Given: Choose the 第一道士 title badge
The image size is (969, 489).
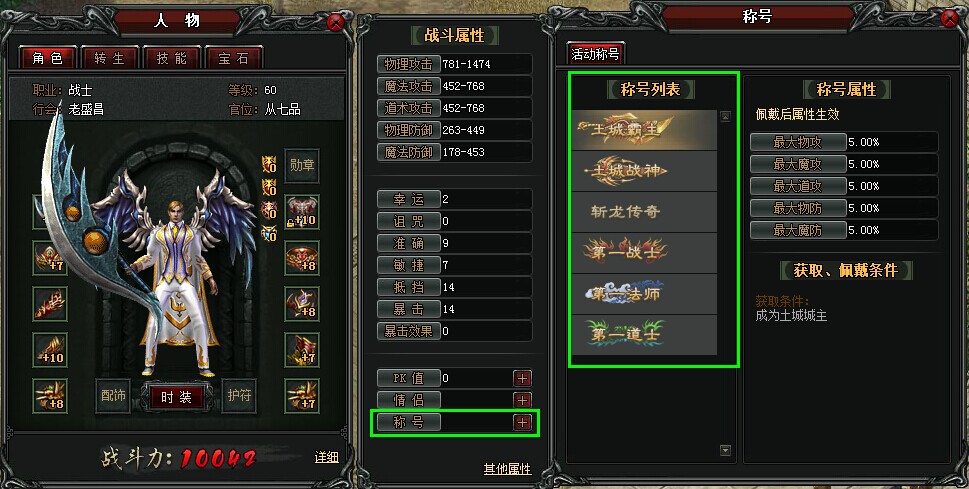Looking at the screenshot, I should coord(644,334).
